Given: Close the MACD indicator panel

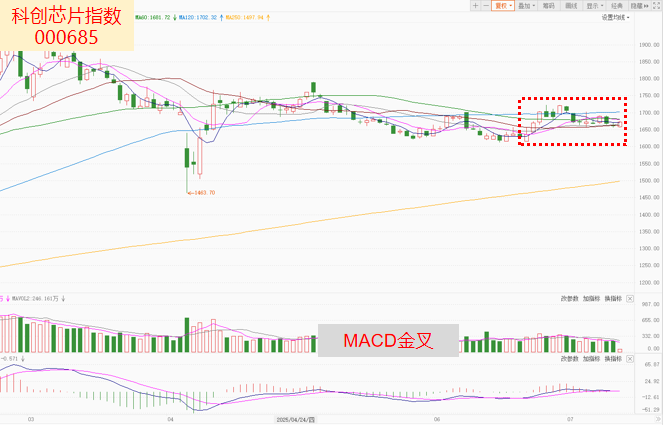Looking at the screenshot, I should point(630,359).
